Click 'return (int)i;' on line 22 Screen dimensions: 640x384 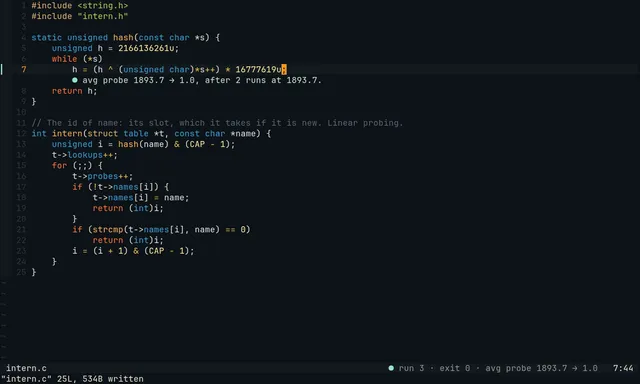pyautogui.click(x=128, y=240)
